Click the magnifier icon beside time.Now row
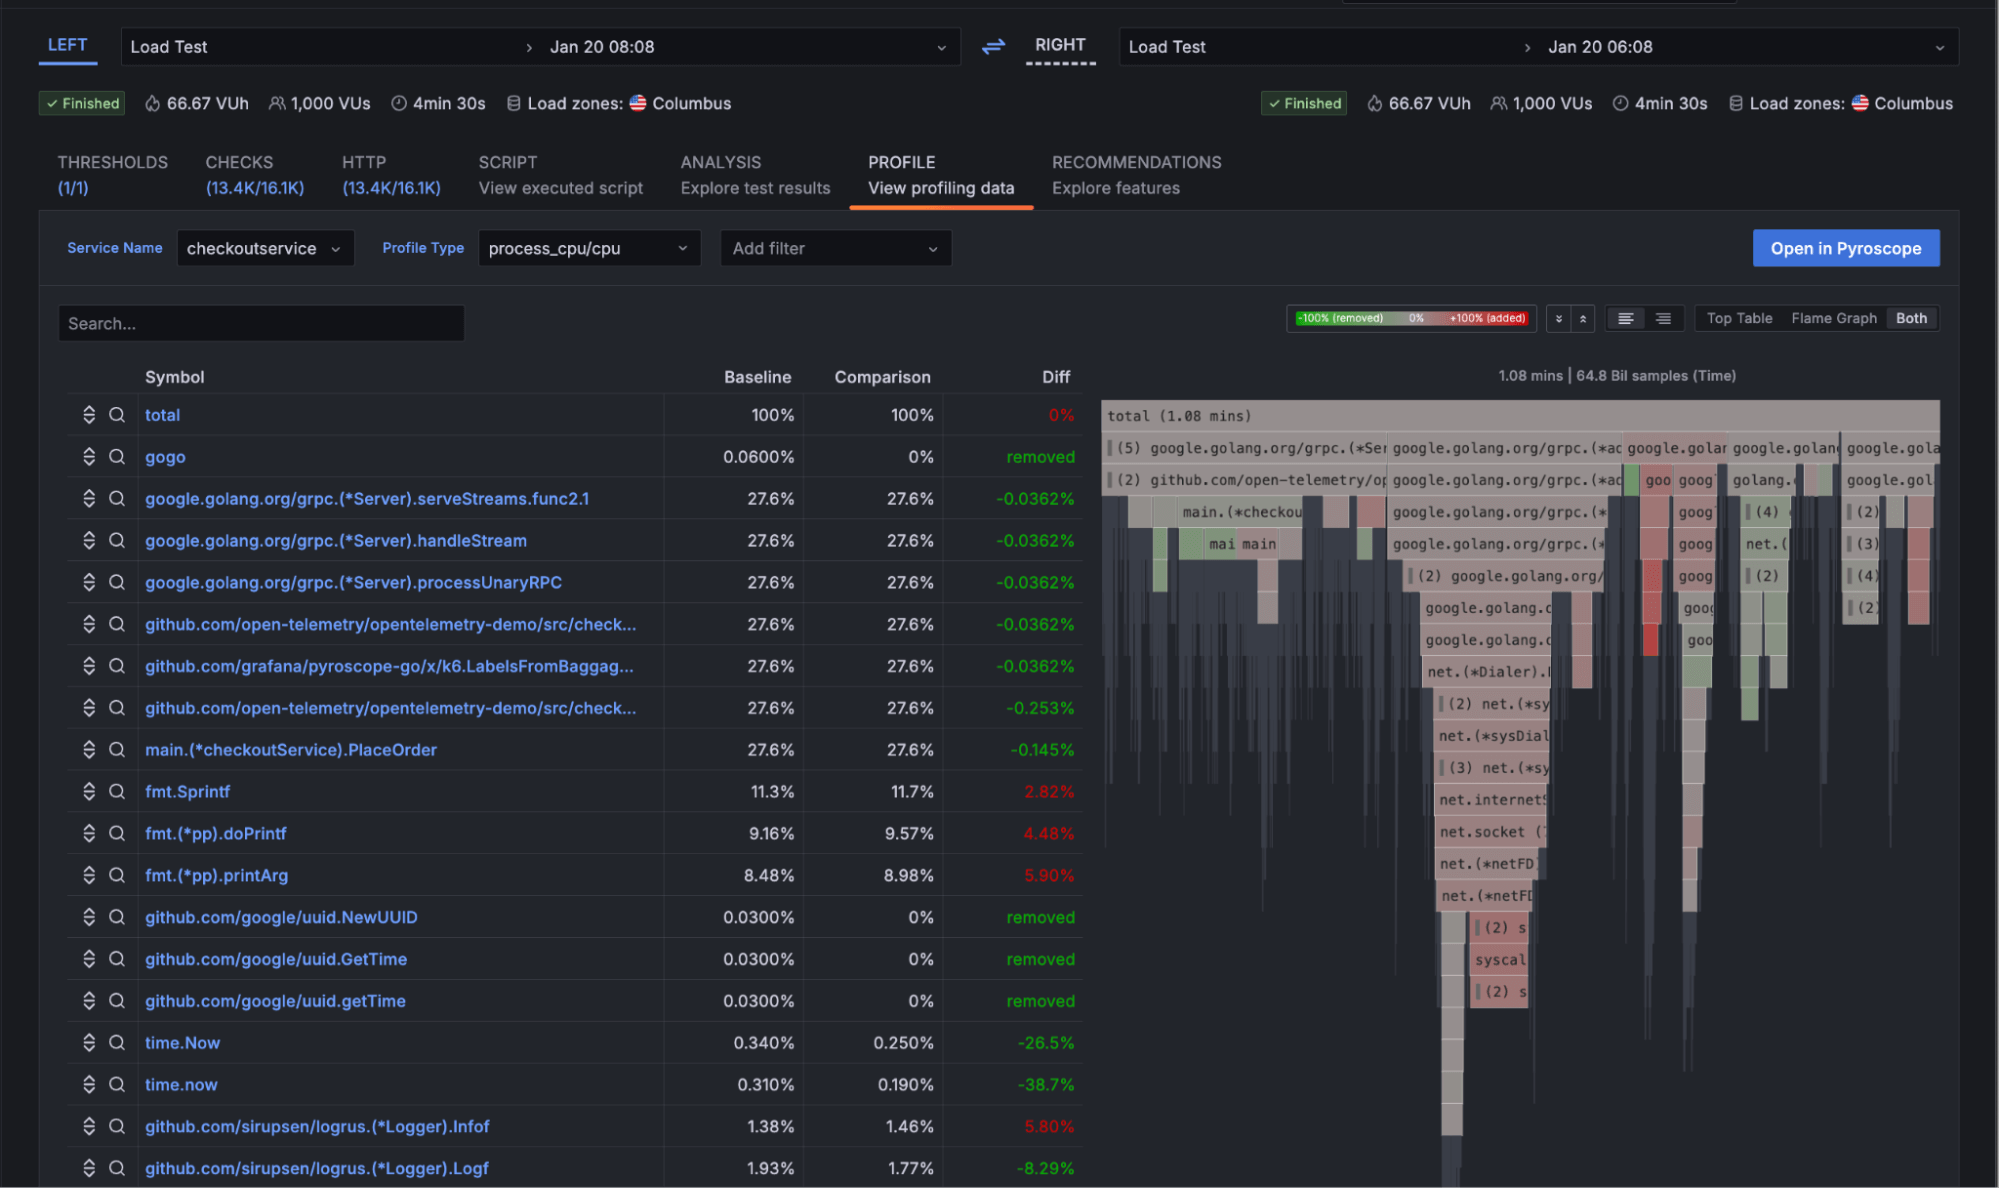This screenshot has height=1188, width=1999. [x=117, y=1042]
